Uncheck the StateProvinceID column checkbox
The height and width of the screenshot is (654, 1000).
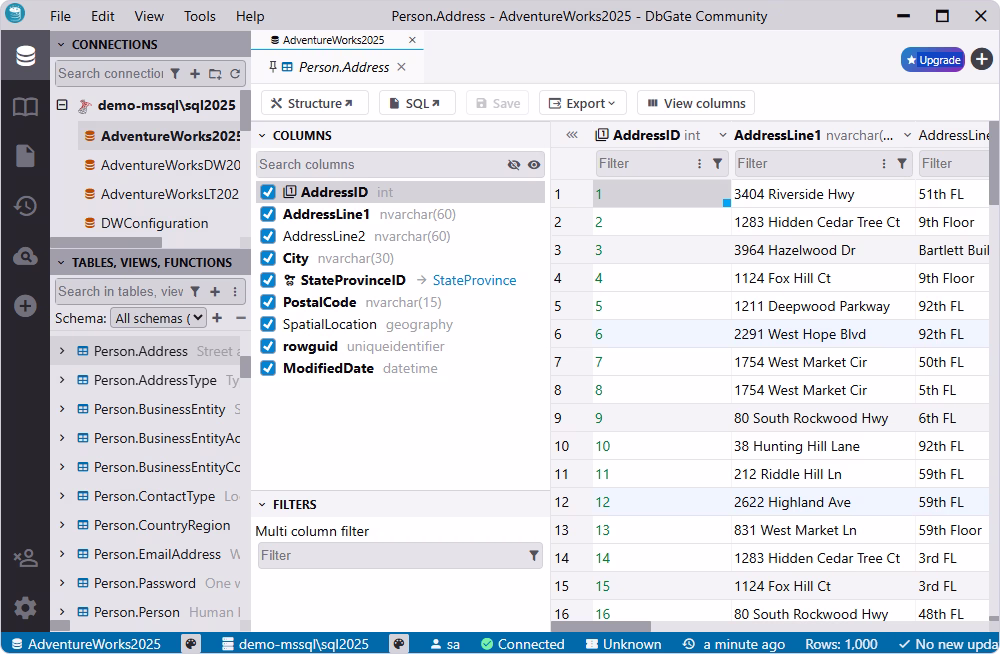pos(268,281)
